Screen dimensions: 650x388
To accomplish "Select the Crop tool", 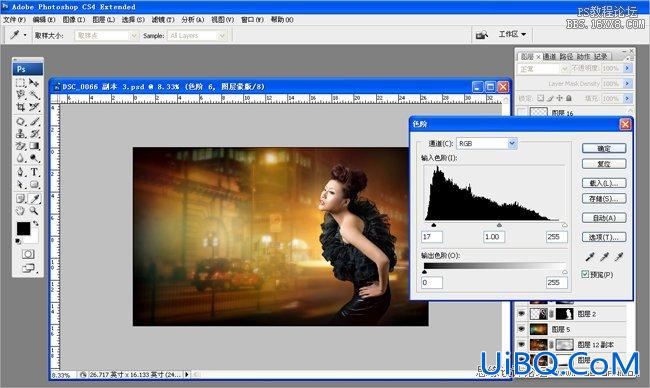I will [20, 107].
